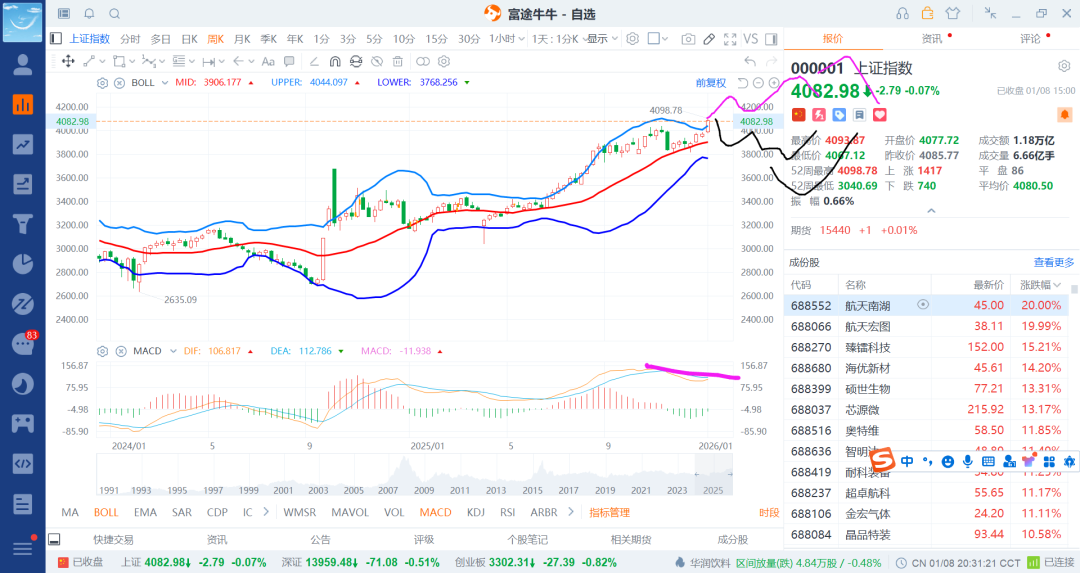Select the KDJ indicator
Viewport: 1080px width, 573px height.
[x=475, y=512]
